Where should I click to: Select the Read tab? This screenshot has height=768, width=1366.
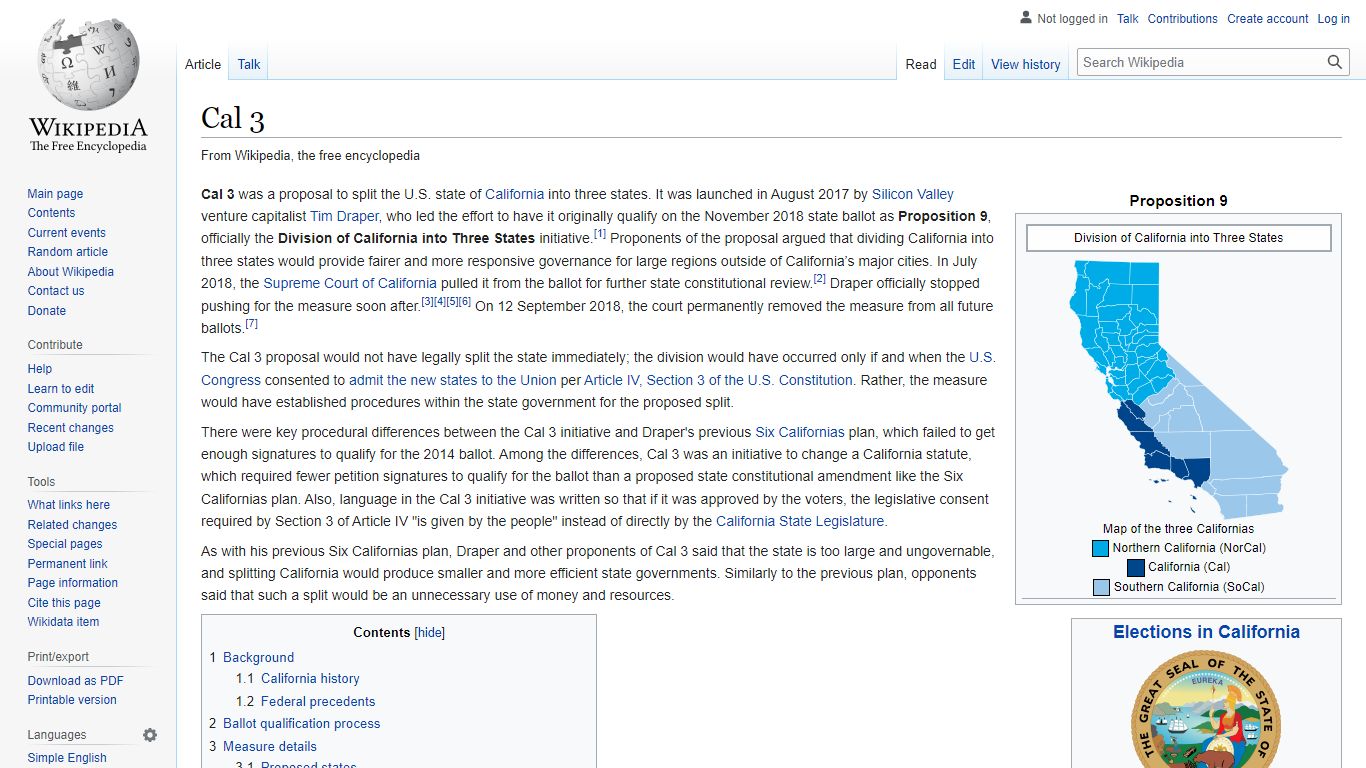click(921, 64)
